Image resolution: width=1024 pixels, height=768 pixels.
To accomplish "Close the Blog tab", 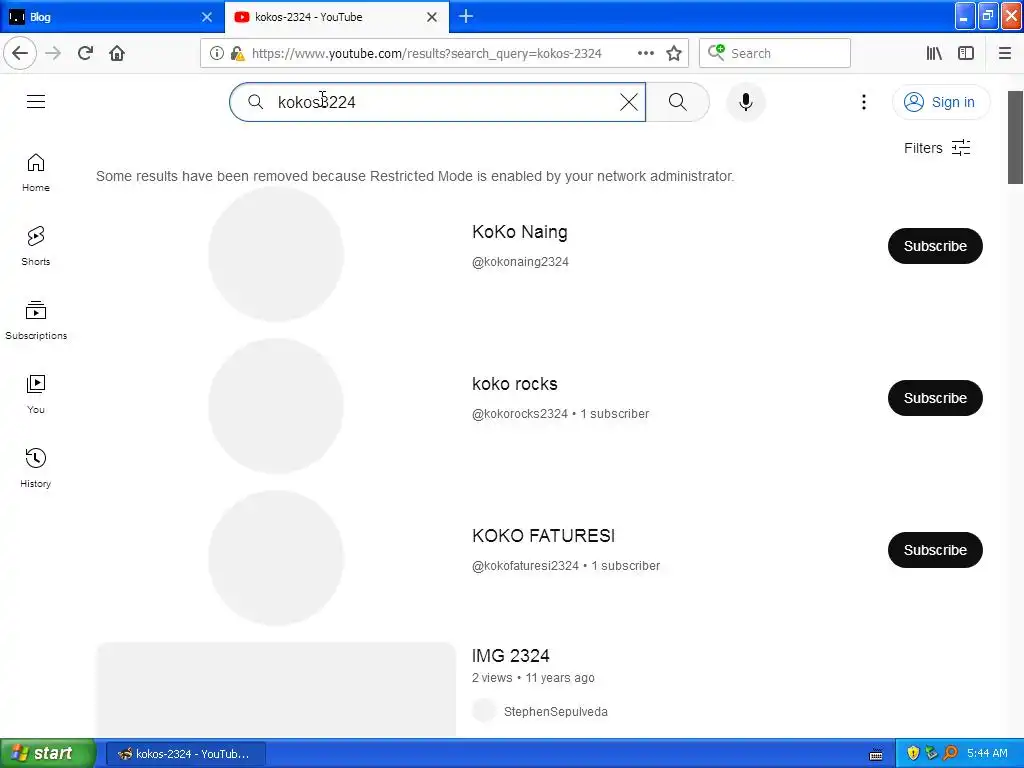I will pos(207,17).
